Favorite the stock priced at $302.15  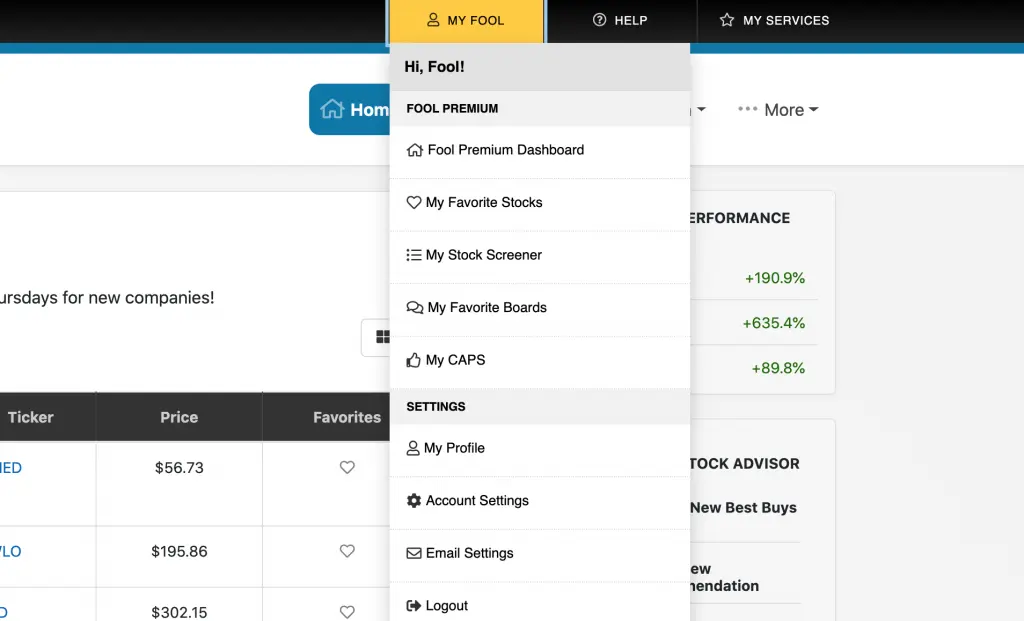(x=347, y=612)
